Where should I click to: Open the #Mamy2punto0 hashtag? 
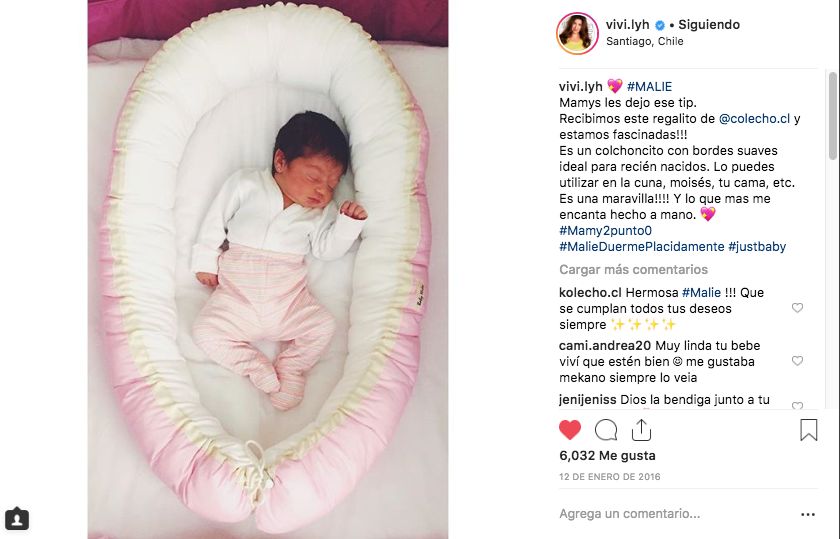pyautogui.click(x=605, y=230)
